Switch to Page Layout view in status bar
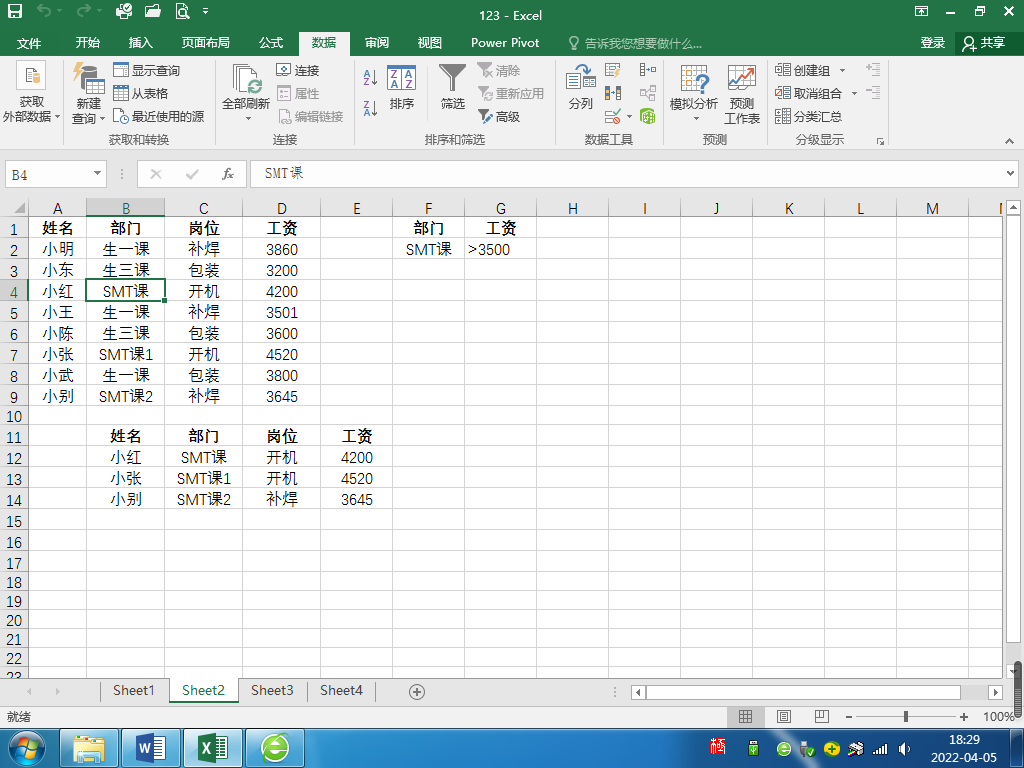The height and width of the screenshot is (768, 1024). [x=783, y=716]
